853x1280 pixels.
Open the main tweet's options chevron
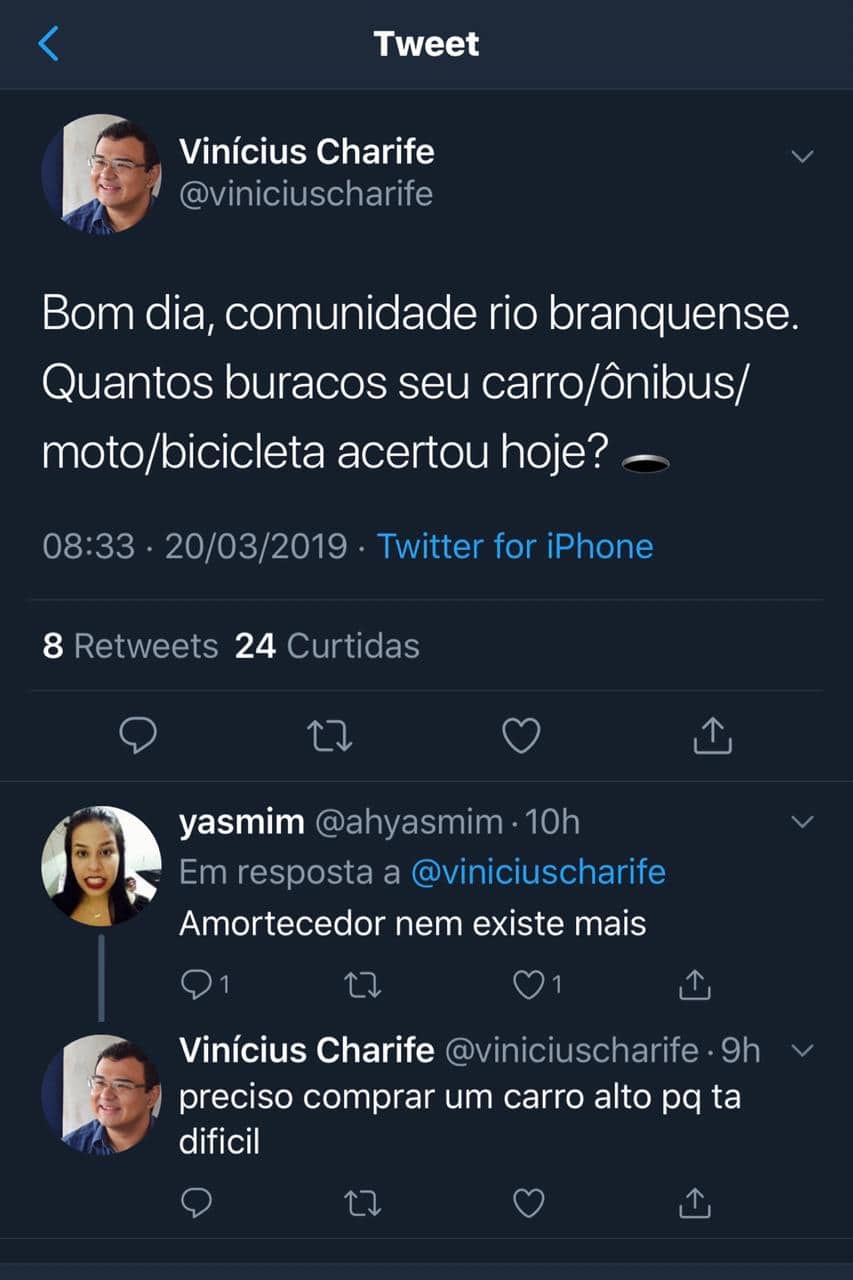(802, 156)
